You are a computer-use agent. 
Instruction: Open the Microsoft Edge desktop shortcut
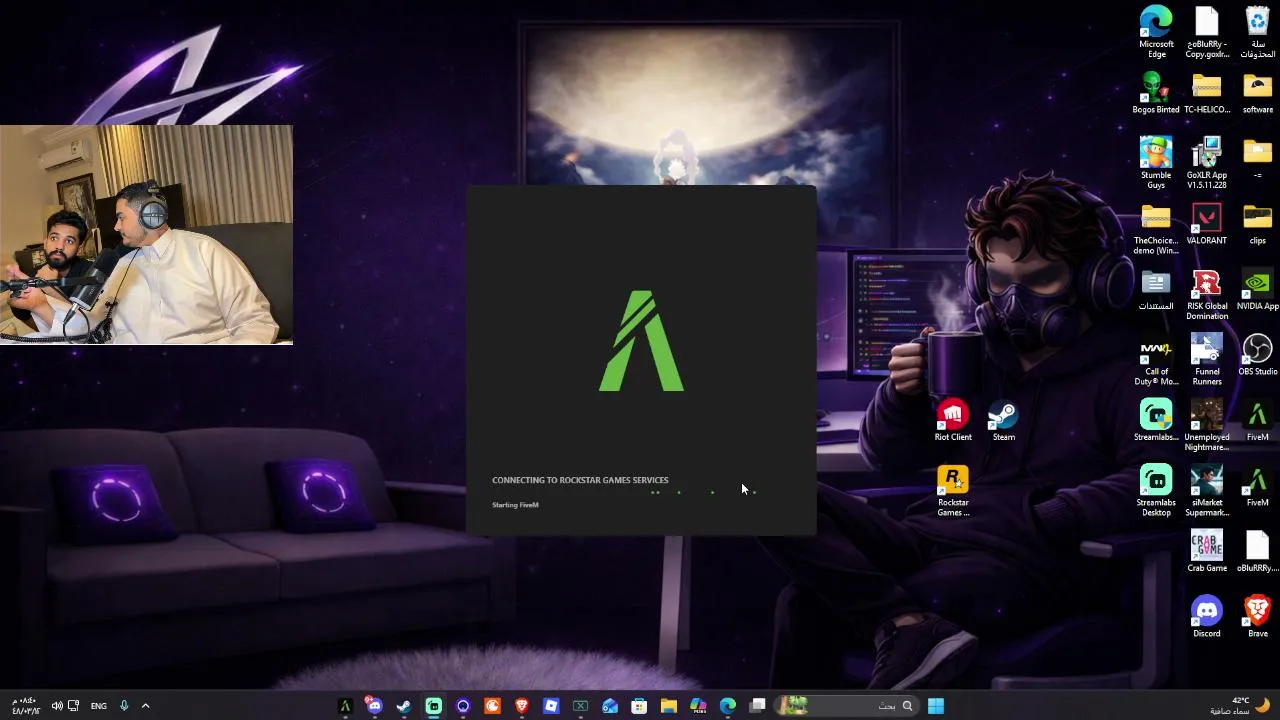coord(1156,33)
